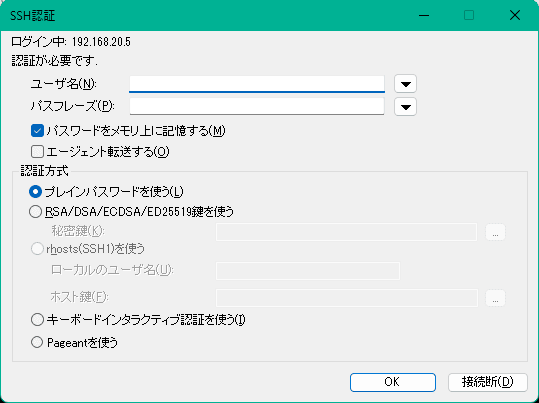Click the ユーザ名 input field

(257, 84)
